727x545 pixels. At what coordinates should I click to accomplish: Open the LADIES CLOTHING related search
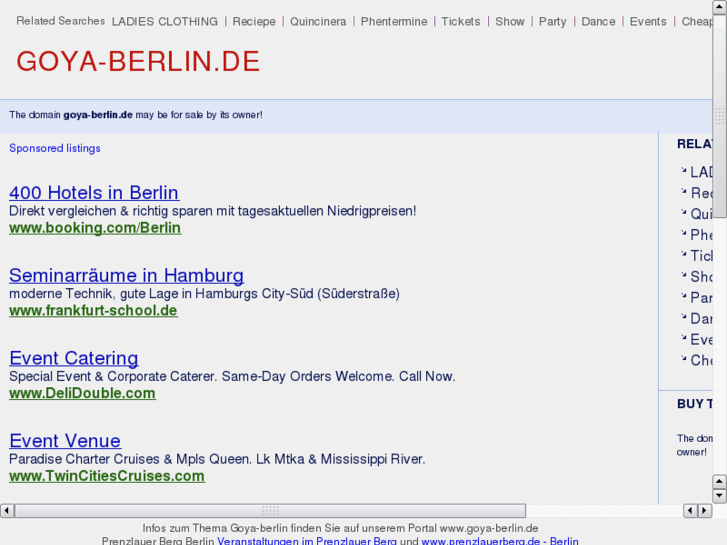[165, 22]
